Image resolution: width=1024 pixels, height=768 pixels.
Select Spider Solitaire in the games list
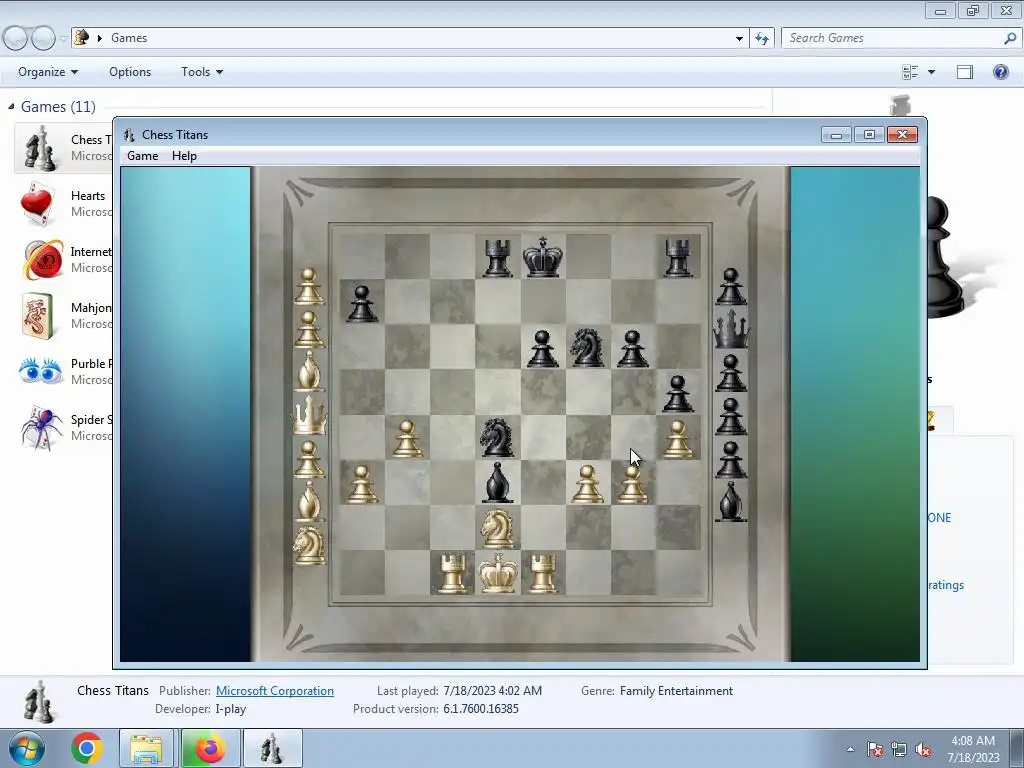coord(63,428)
